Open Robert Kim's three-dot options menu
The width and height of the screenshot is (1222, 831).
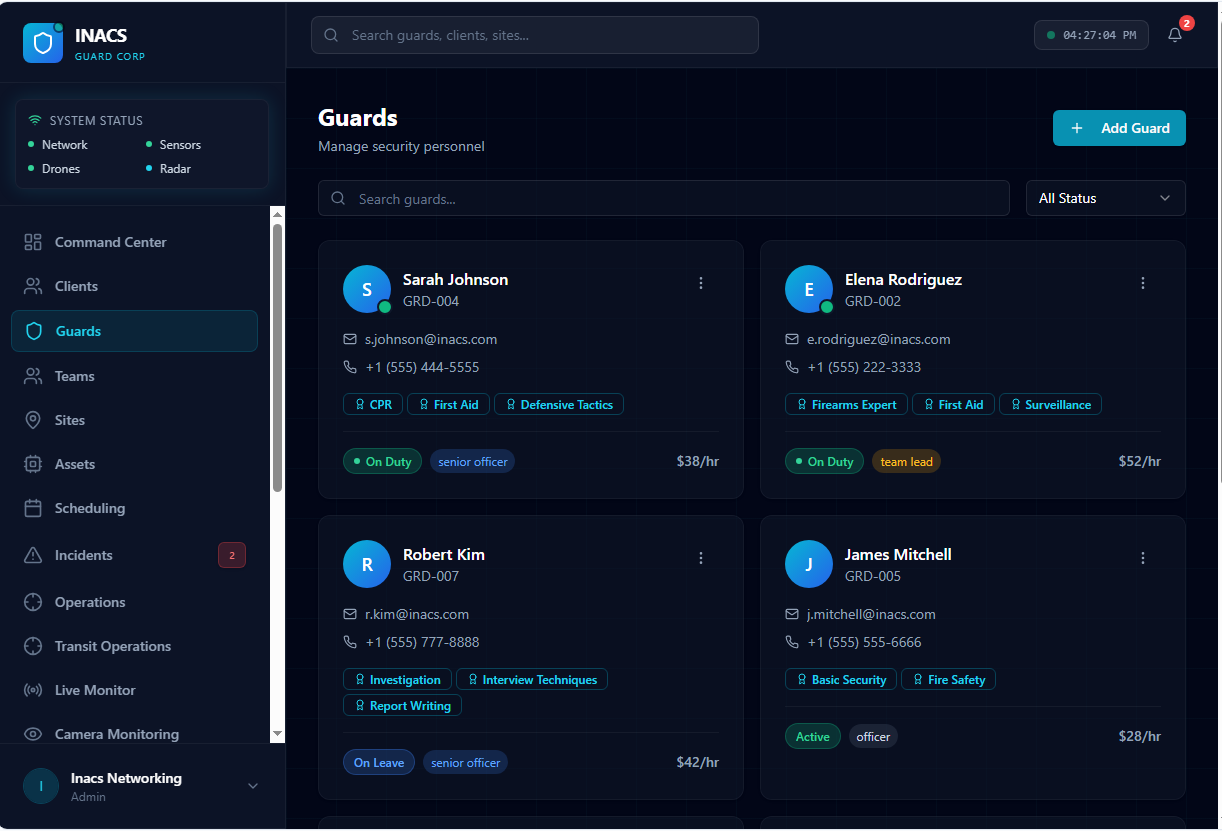701,558
